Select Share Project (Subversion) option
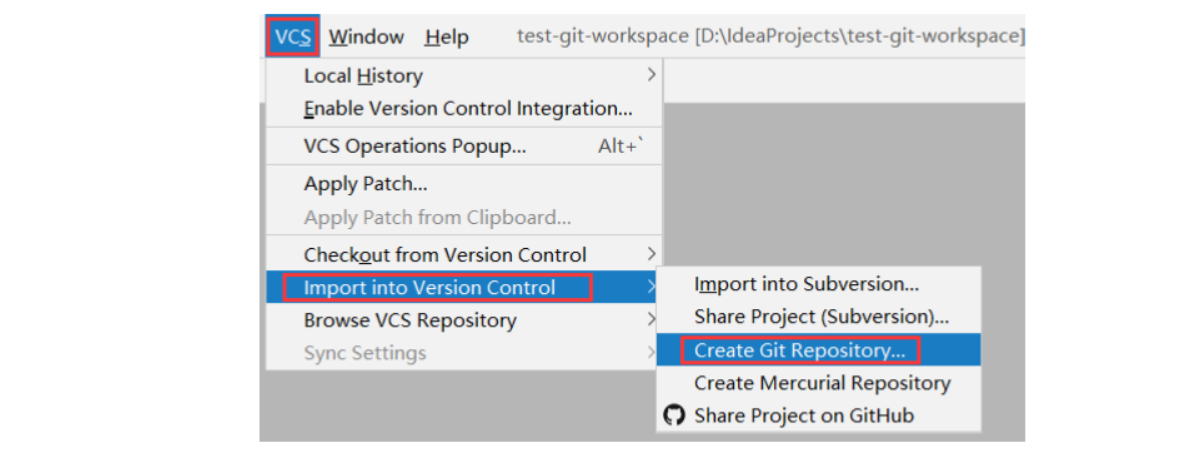1202x460 pixels. (x=821, y=317)
